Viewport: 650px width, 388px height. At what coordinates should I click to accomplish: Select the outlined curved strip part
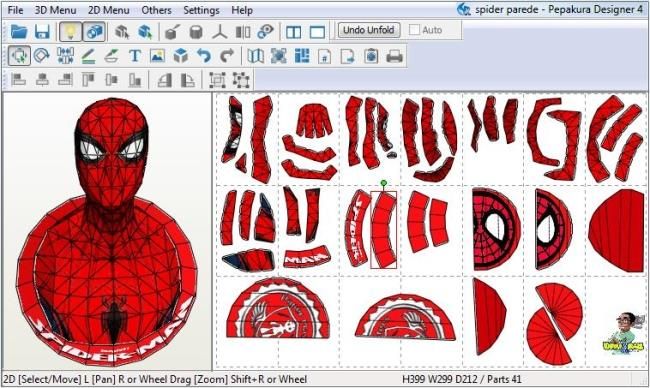point(383,230)
